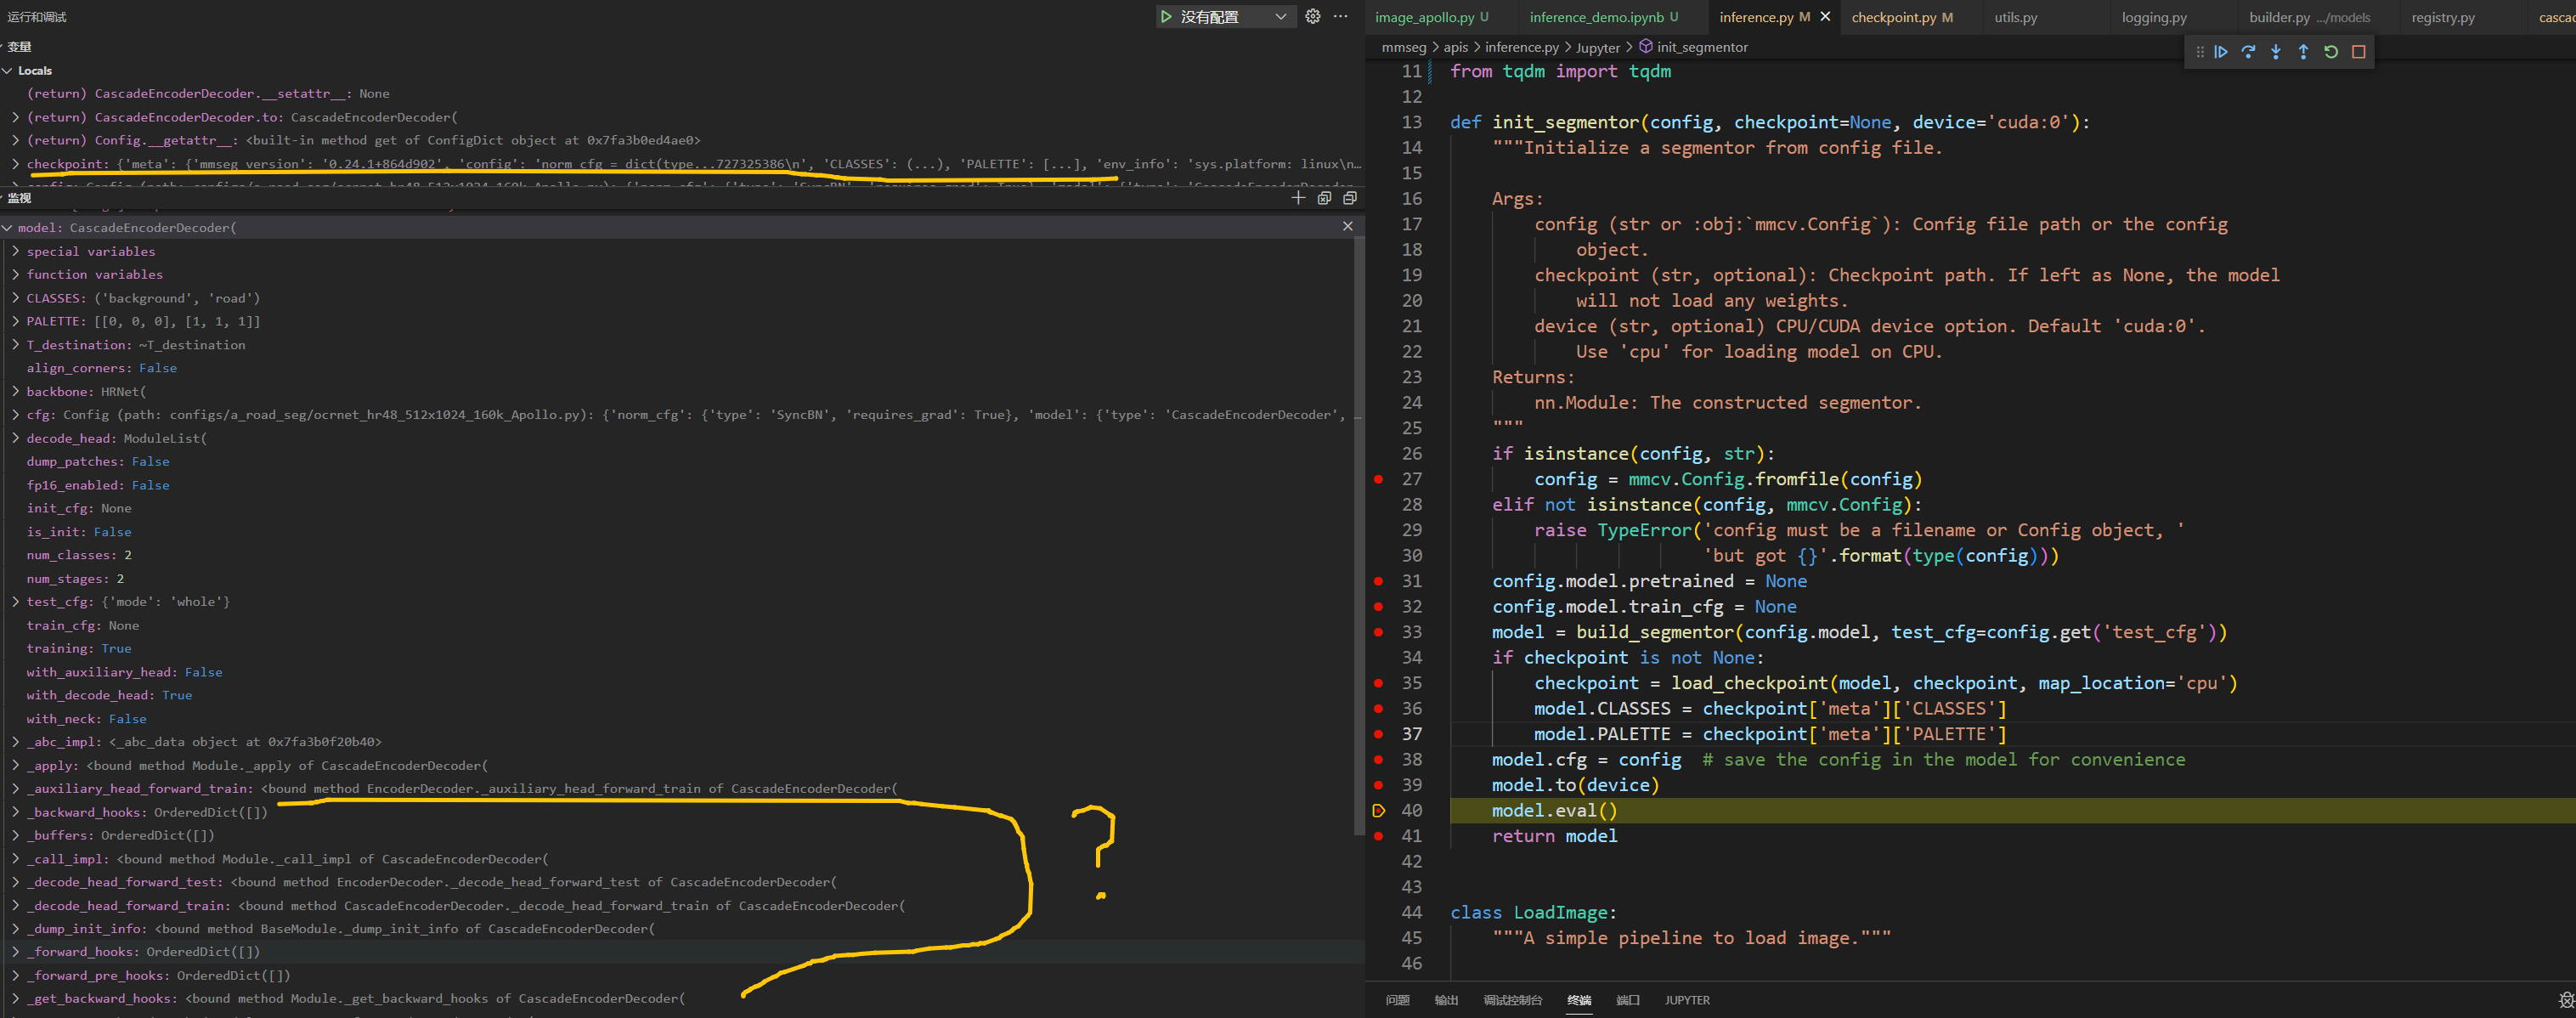The height and width of the screenshot is (1018, 2576).
Task: Open the debug console panel tab
Action: [1512, 1000]
